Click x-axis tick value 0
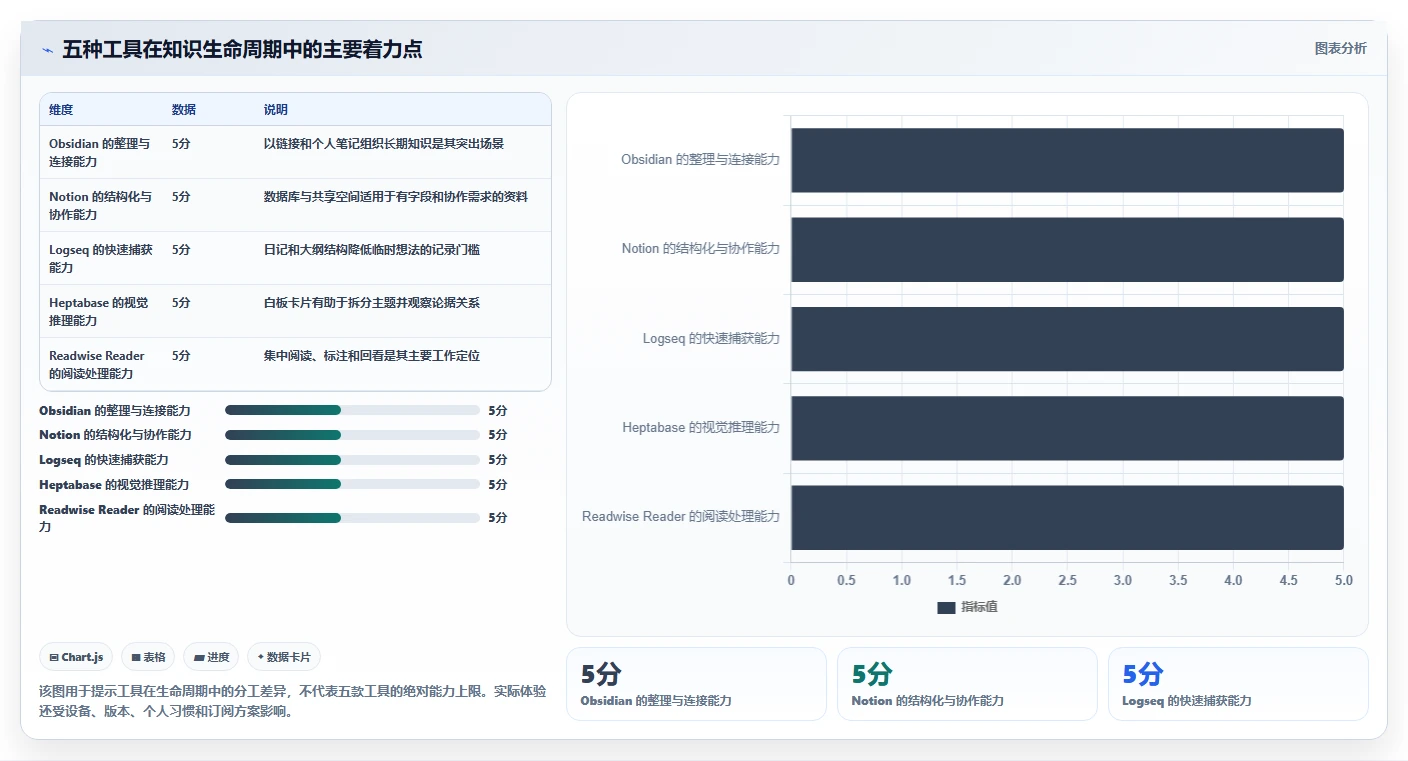This screenshot has height=761, width=1408. pos(791,580)
